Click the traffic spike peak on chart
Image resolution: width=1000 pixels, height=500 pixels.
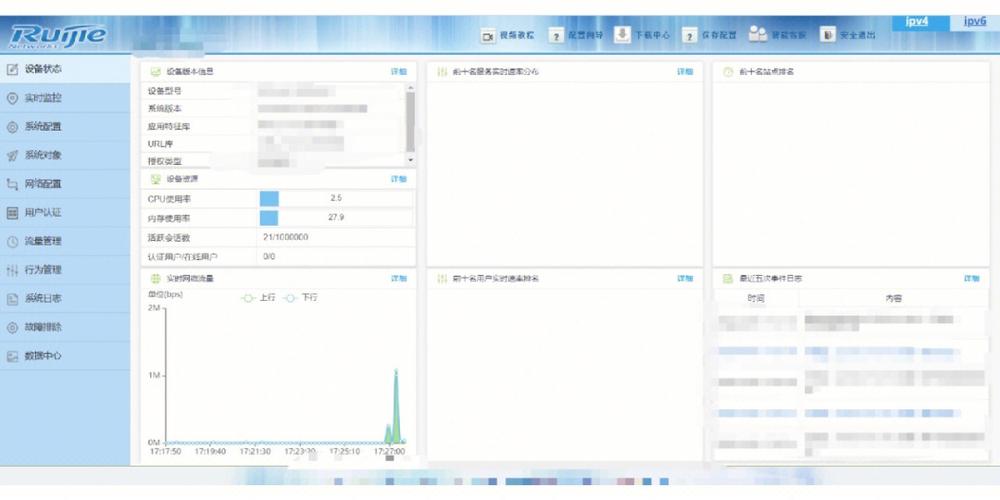(396, 371)
